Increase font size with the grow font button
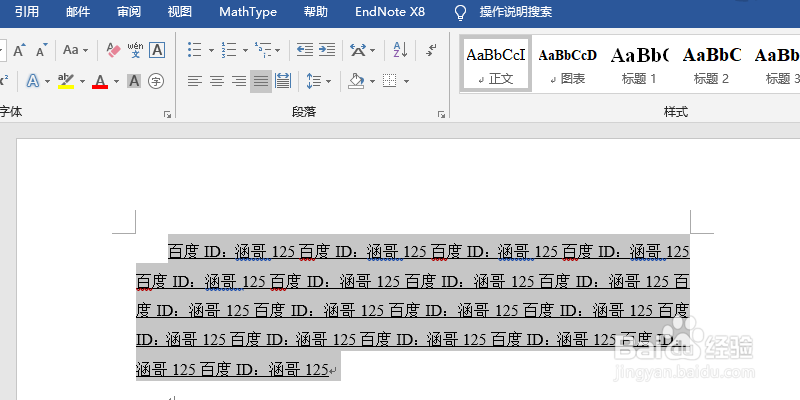This screenshot has height=400, width=800. (x=19, y=50)
